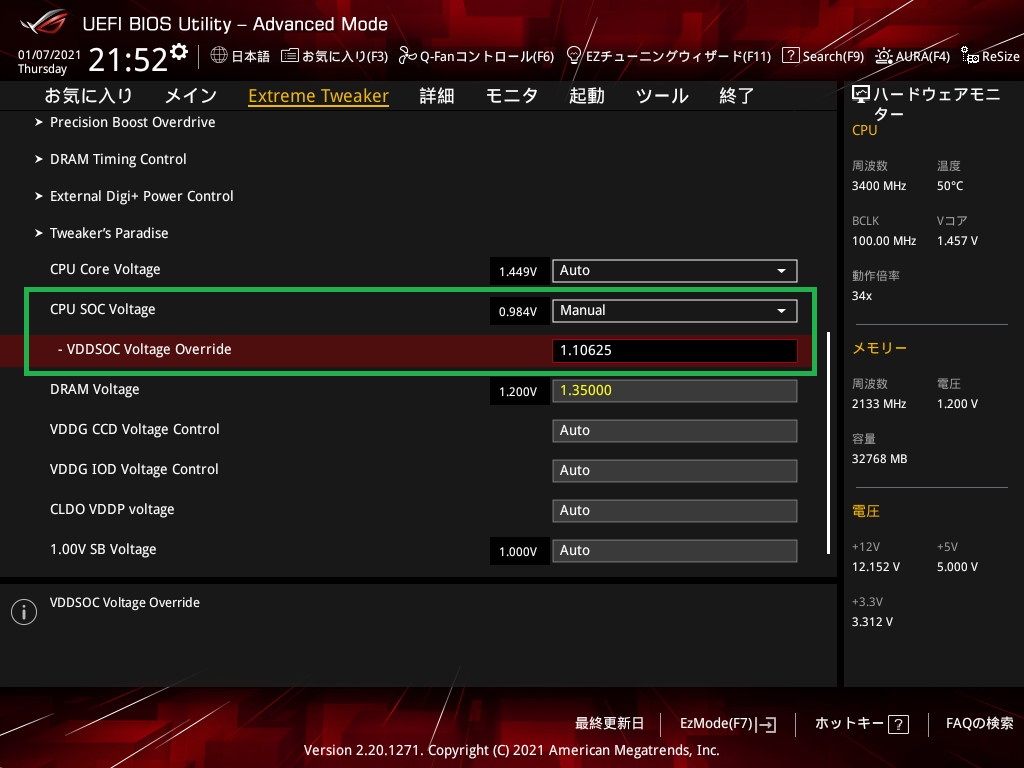This screenshot has height=768, width=1024.
Task: Open the CPU SOC Voltage Manual dropdown
Action: coord(675,310)
